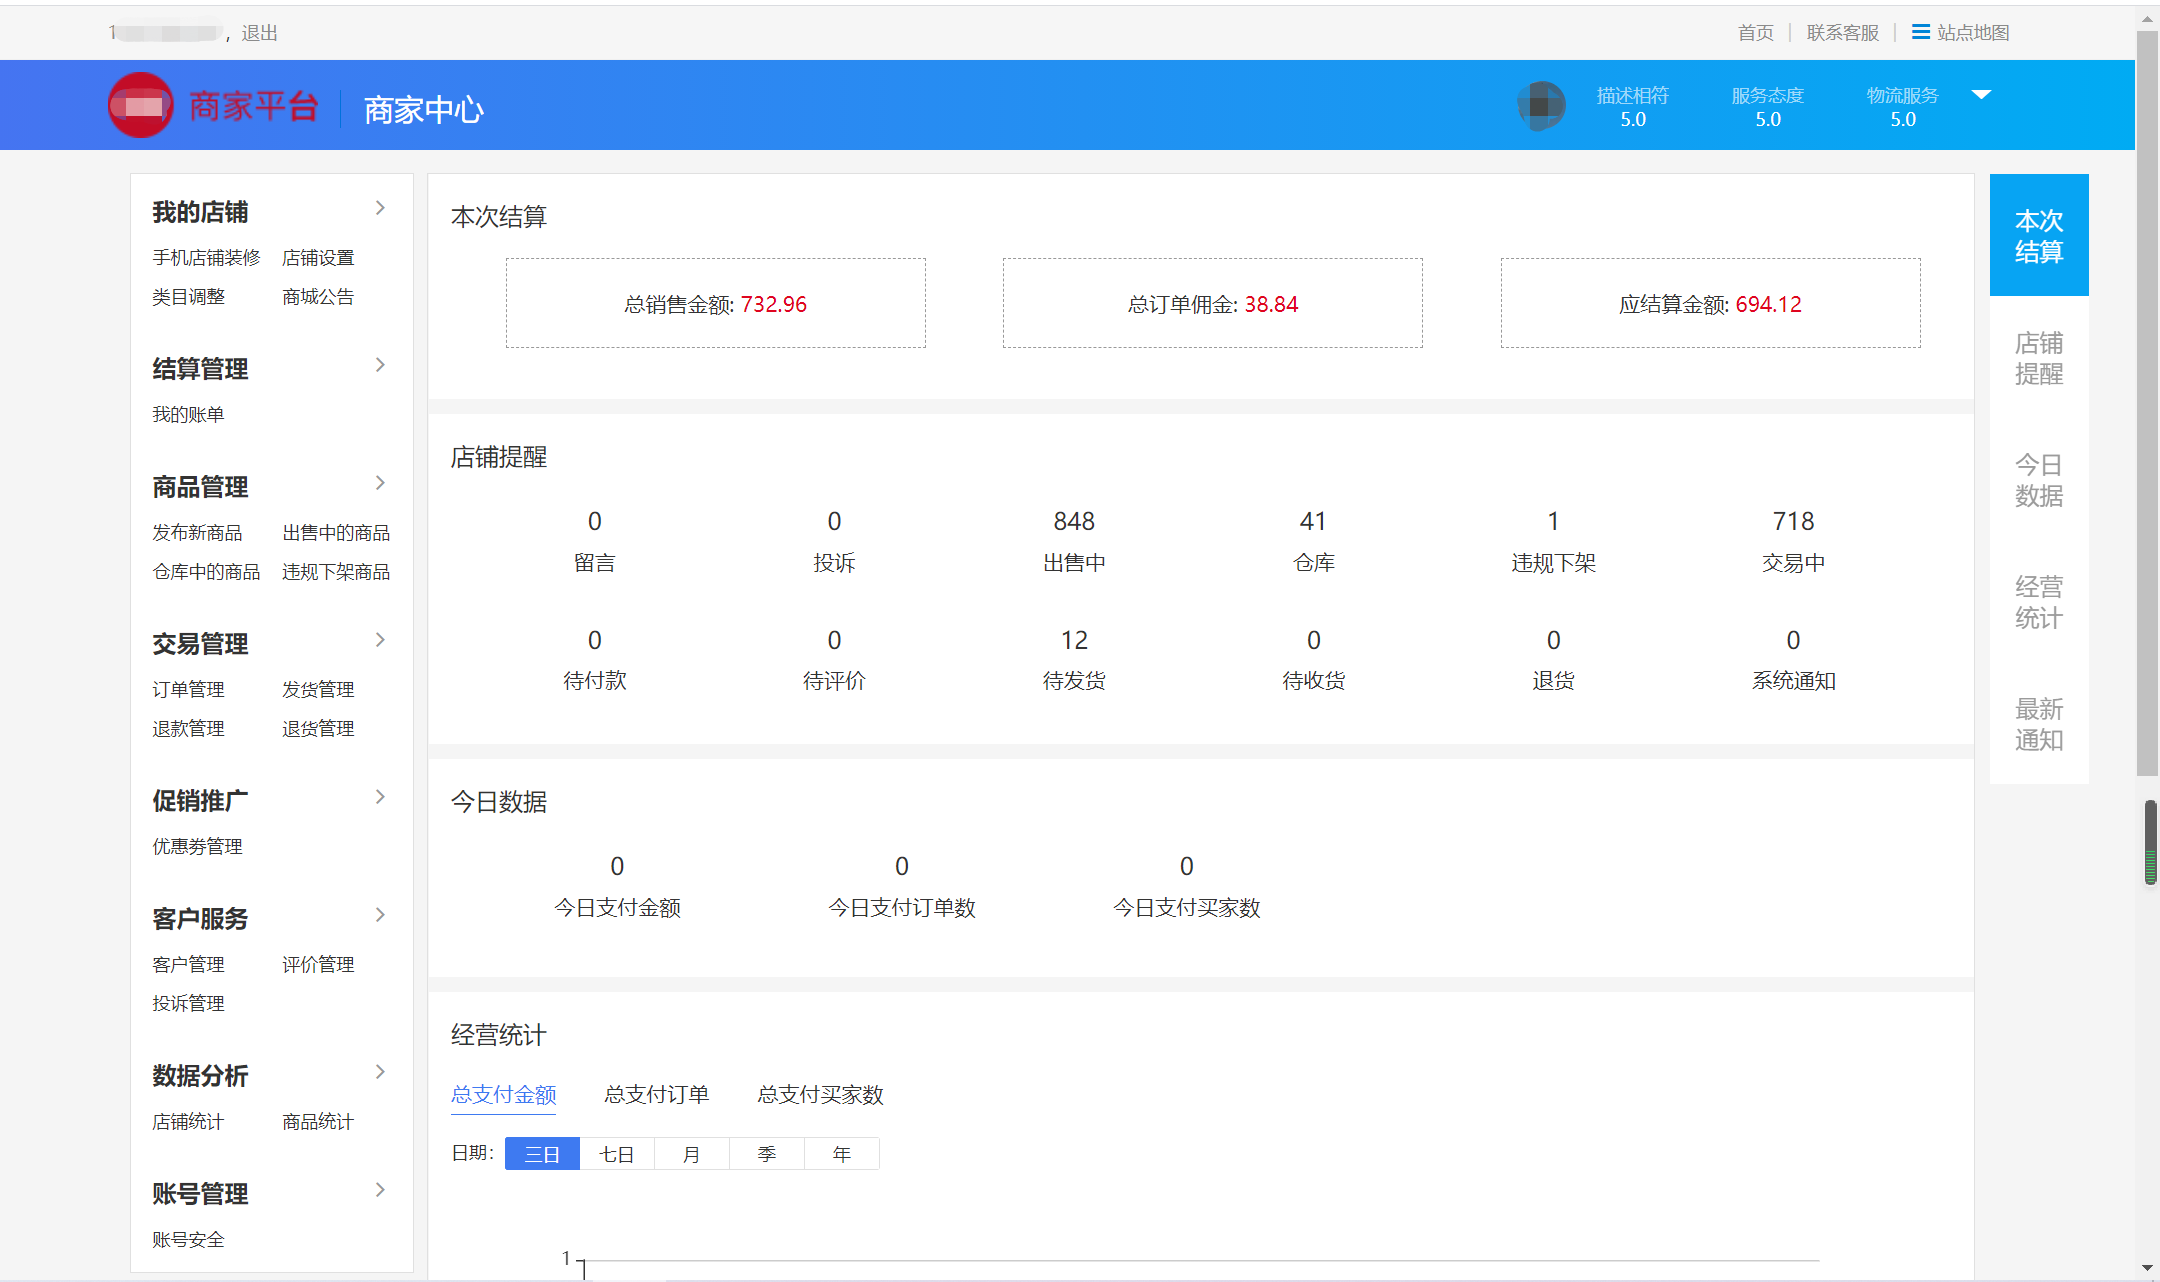Select the 月 date range option
The height and width of the screenshot is (1282, 2160).
pos(692,1154)
